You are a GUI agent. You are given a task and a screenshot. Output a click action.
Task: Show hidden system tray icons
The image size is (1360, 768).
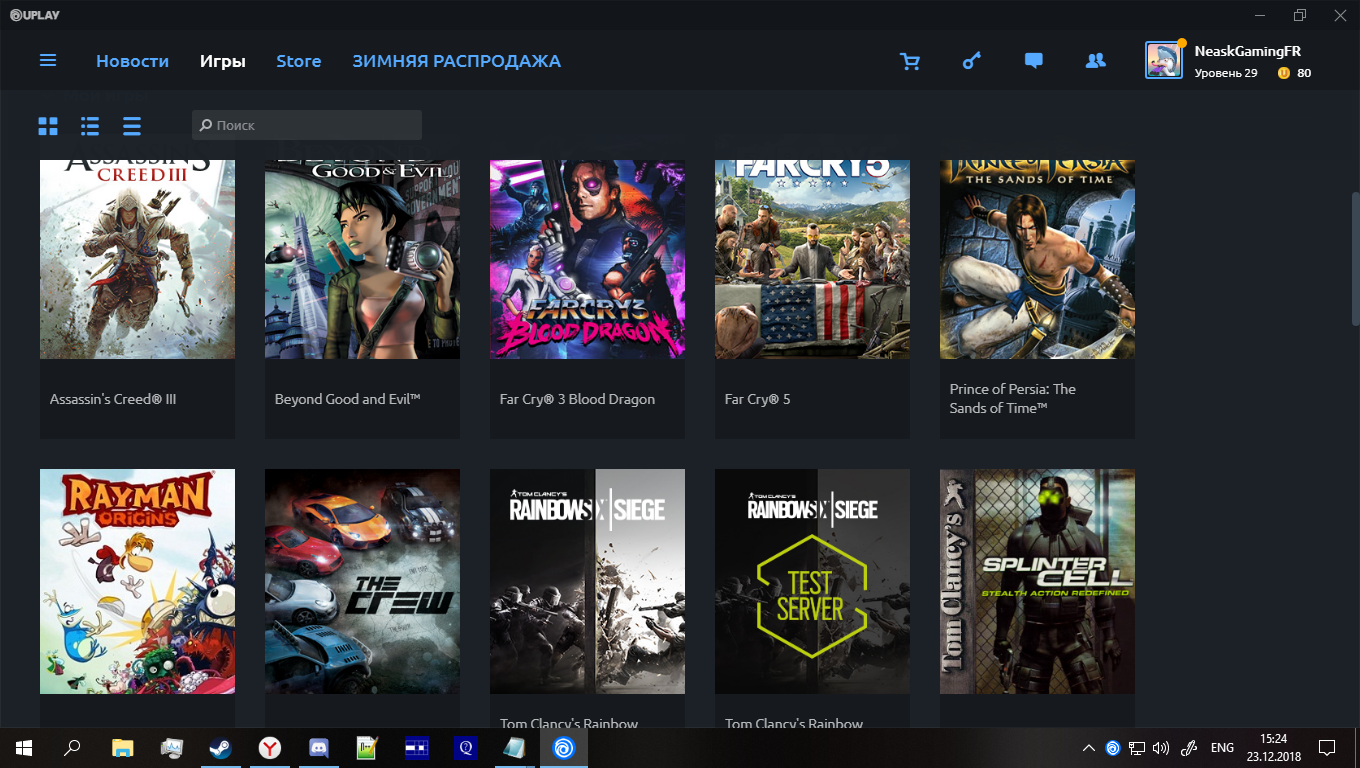(1089, 747)
